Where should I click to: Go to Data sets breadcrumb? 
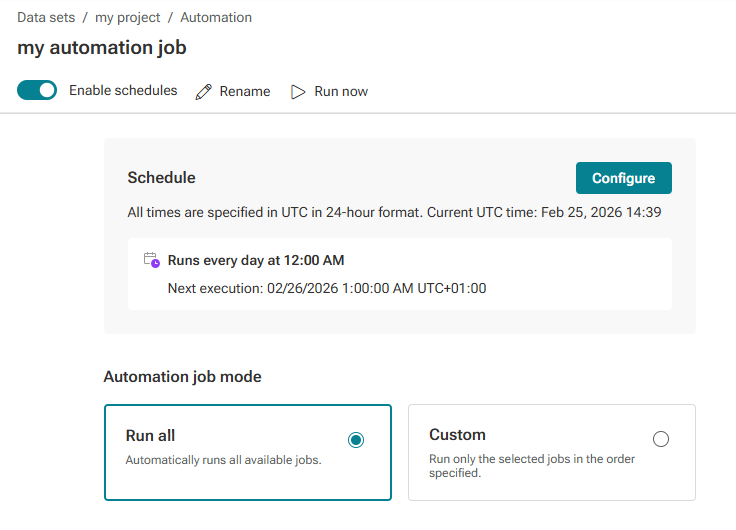(46, 17)
